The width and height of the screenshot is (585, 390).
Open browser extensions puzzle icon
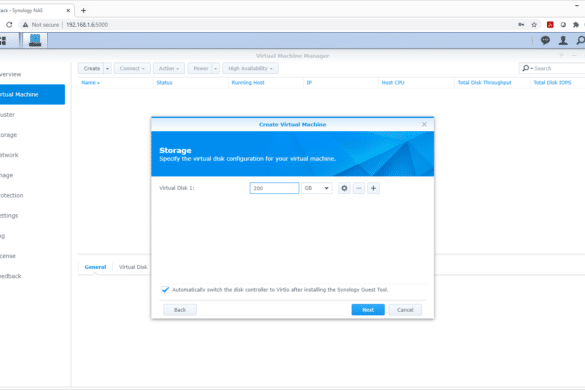click(x=576, y=25)
